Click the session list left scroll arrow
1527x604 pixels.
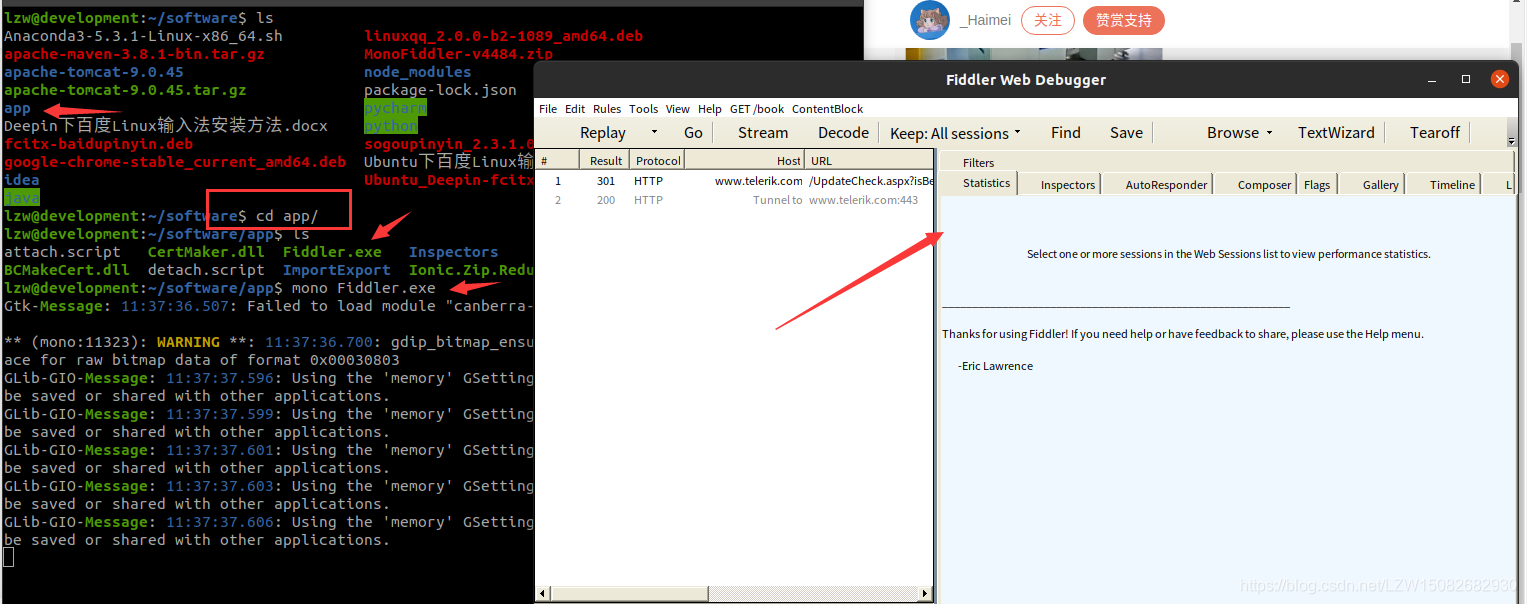pyautogui.click(x=544, y=594)
